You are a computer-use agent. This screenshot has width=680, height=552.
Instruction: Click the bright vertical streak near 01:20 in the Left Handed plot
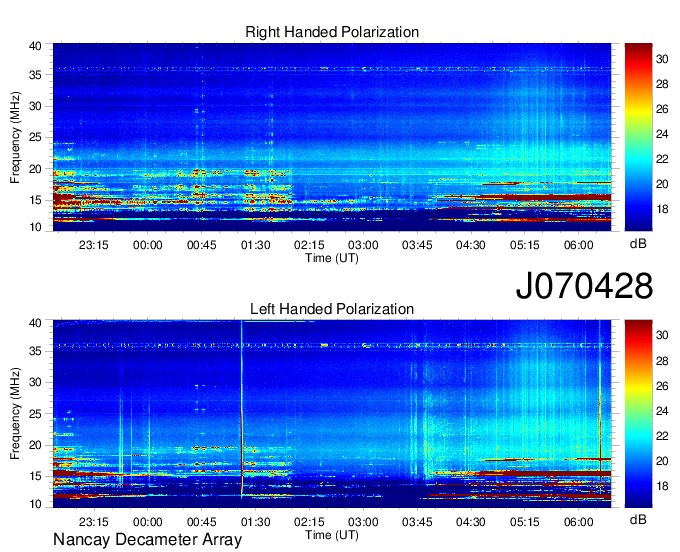click(x=242, y=410)
